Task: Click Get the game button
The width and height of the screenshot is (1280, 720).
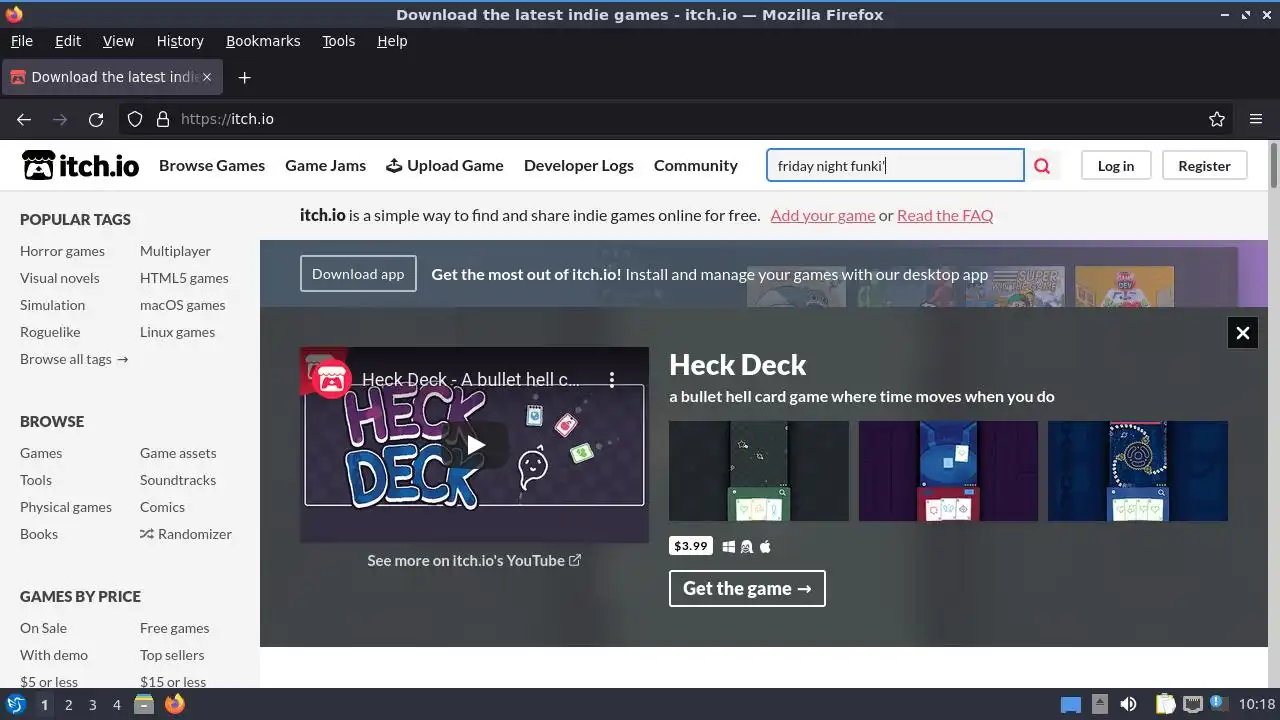Action: (x=747, y=588)
